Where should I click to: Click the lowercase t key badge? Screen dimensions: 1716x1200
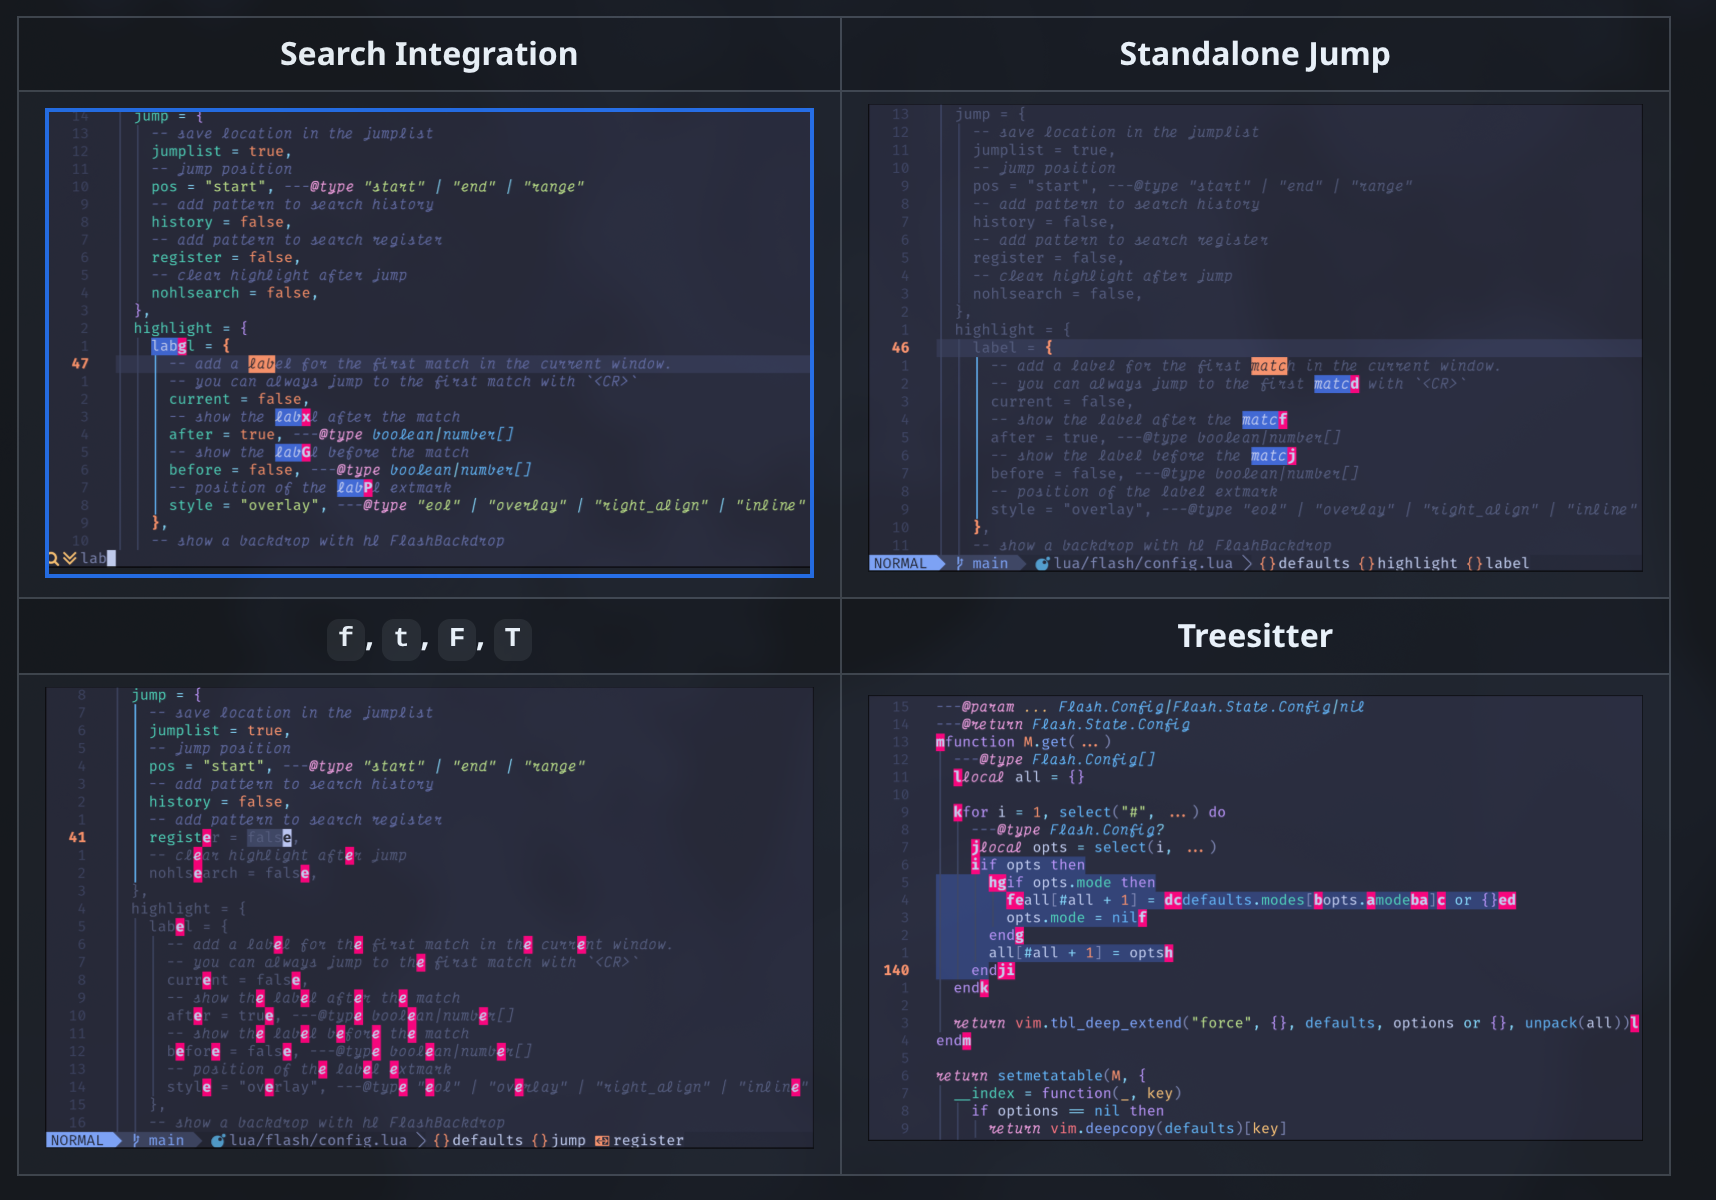coord(401,638)
